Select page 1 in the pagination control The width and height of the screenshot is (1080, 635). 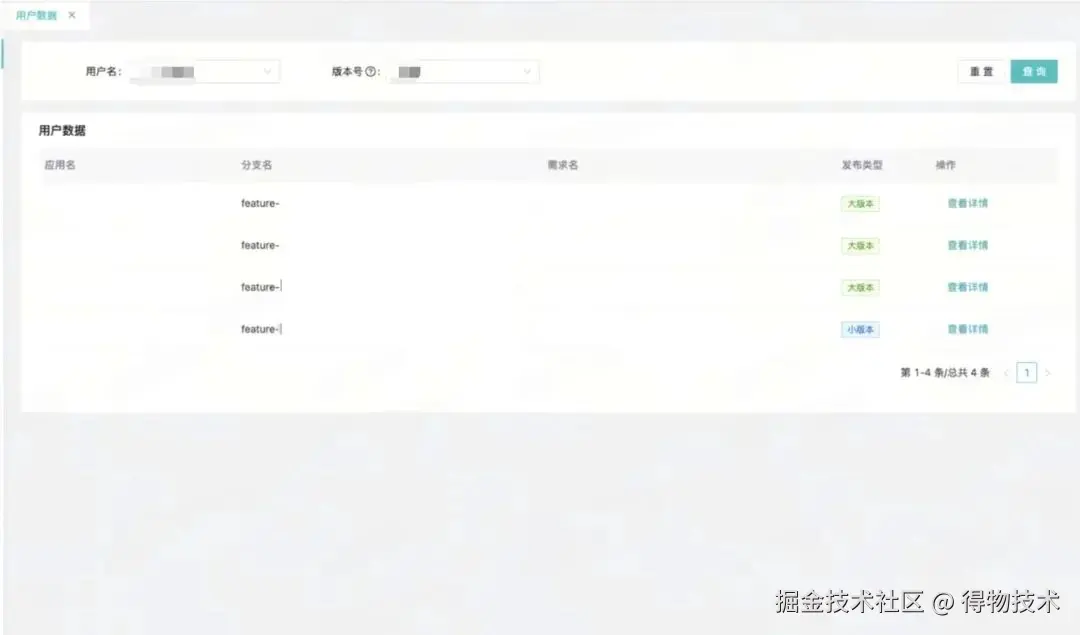tap(1026, 372)
